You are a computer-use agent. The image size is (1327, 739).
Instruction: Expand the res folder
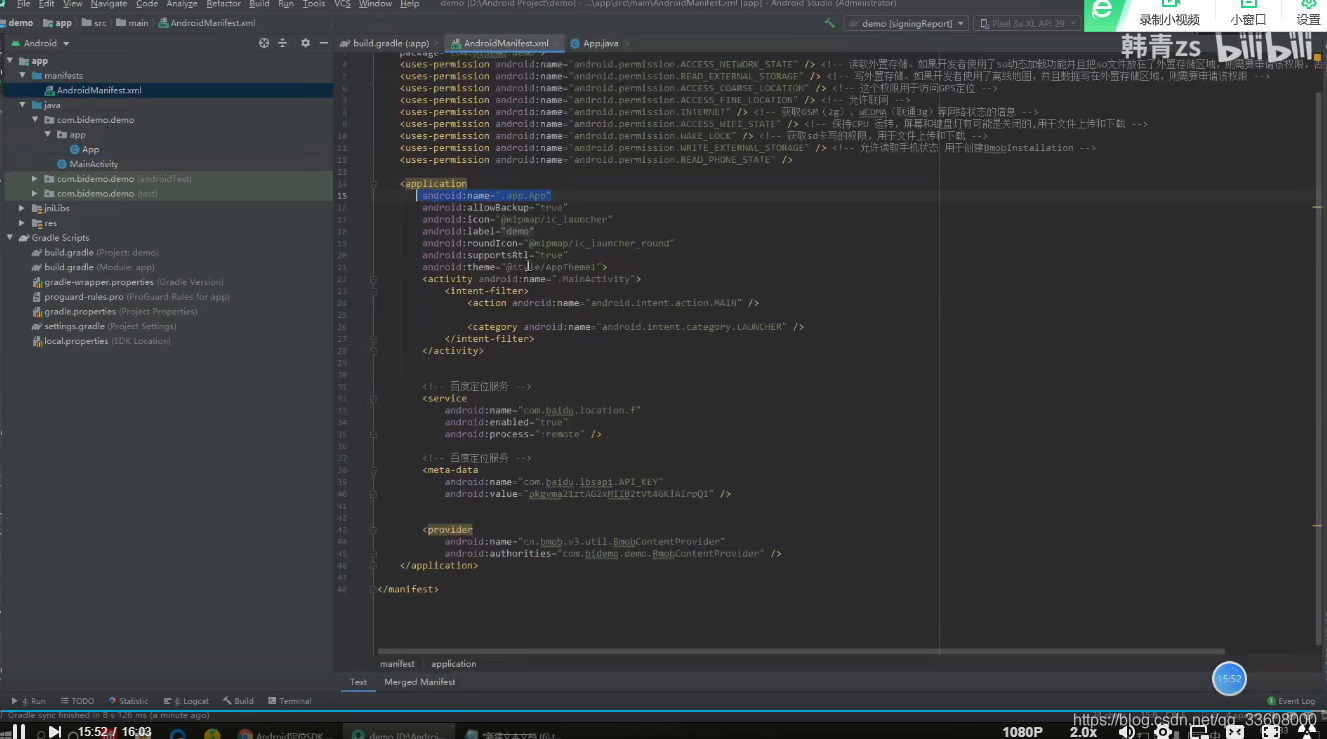tap(22, 223)
